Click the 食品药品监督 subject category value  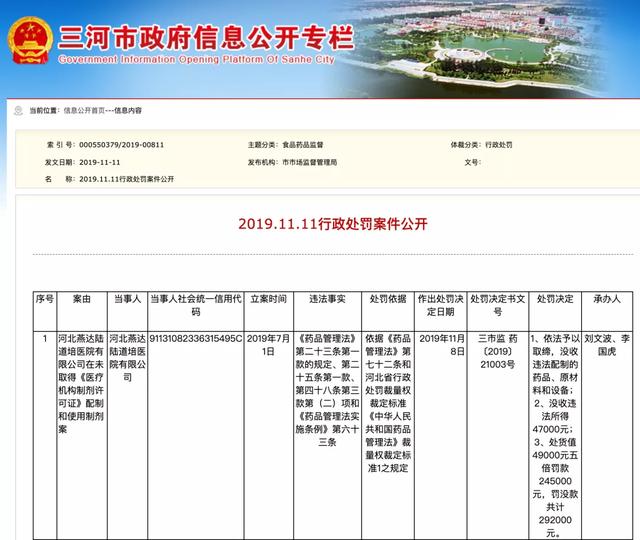pos(302,145)
